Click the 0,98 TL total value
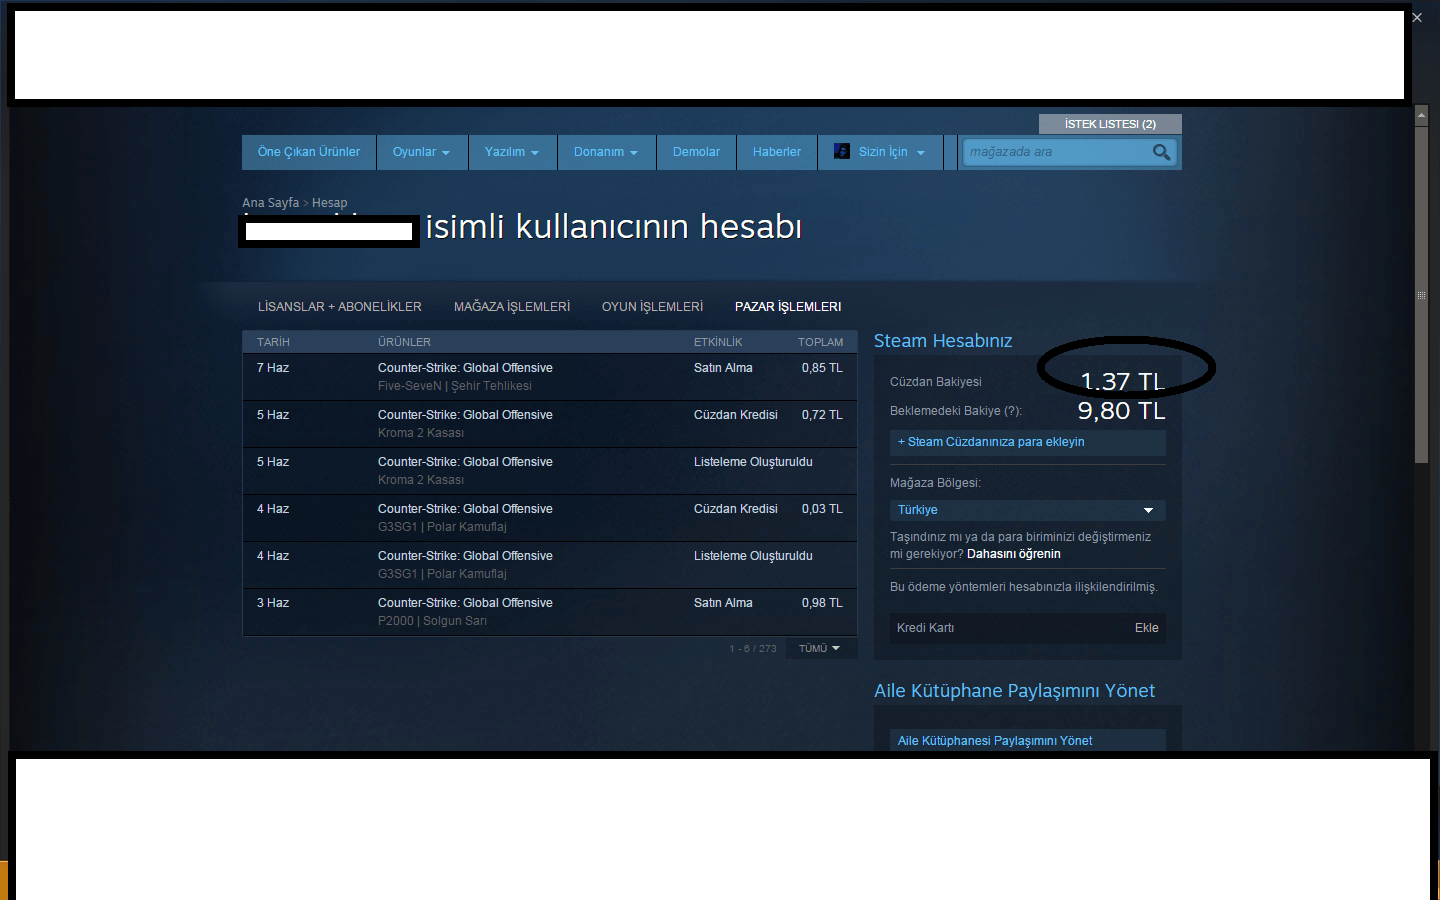 [822, 603]
